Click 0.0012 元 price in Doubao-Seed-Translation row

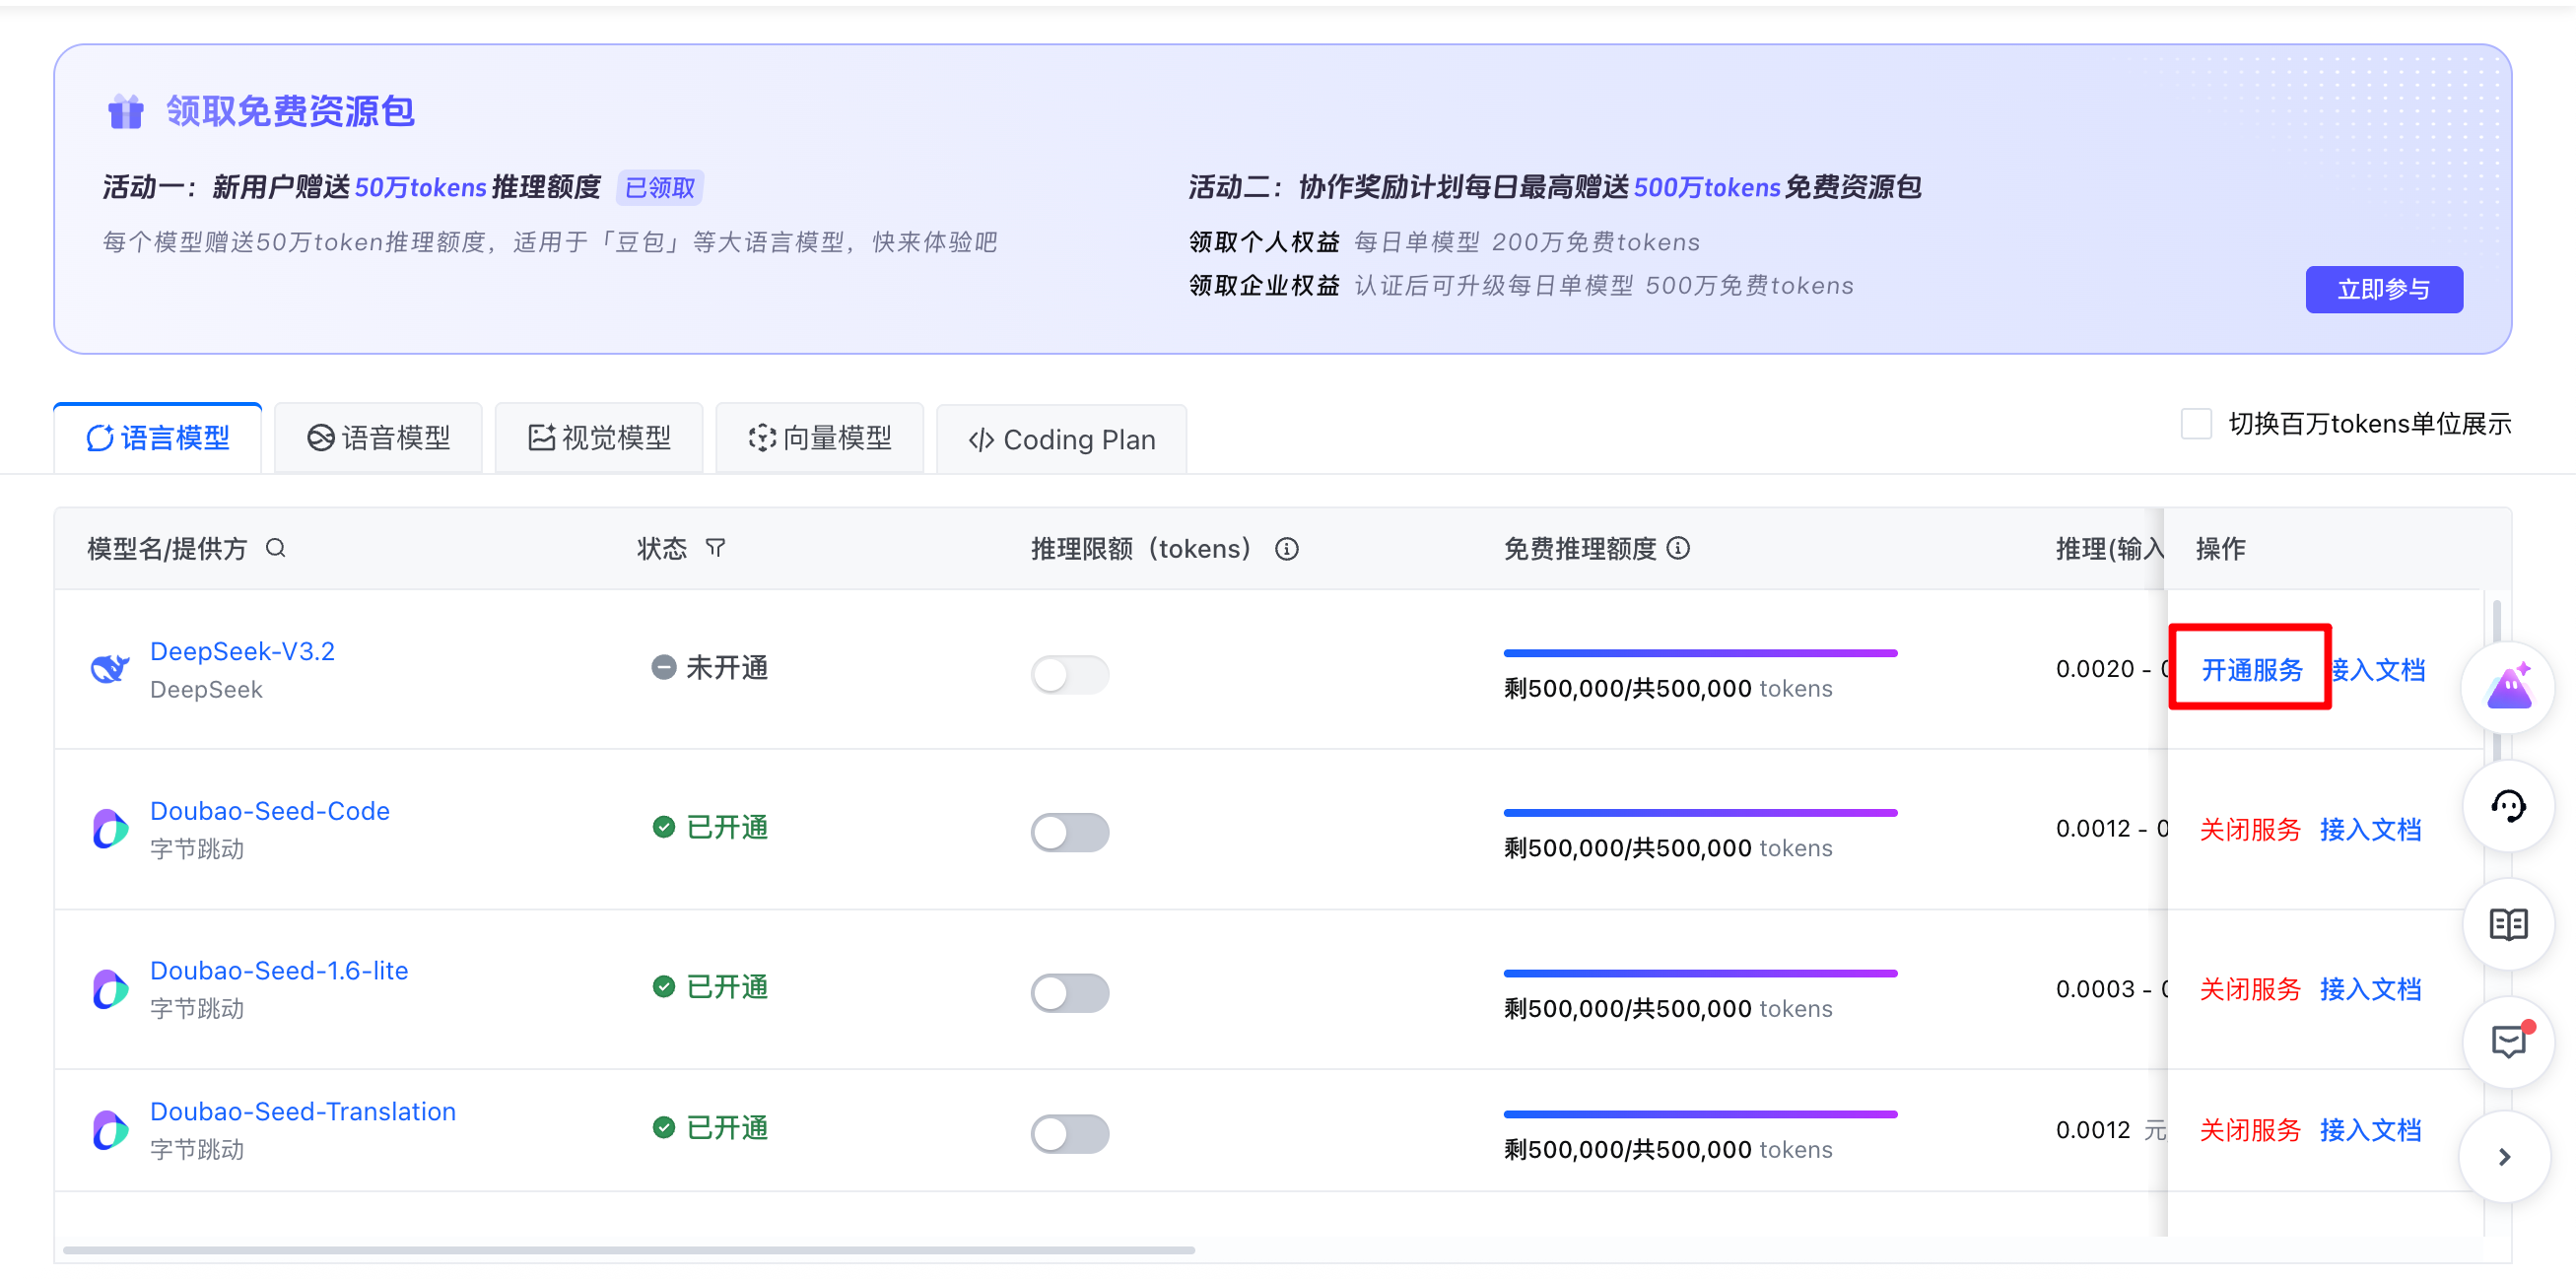click(2110, 1130)
